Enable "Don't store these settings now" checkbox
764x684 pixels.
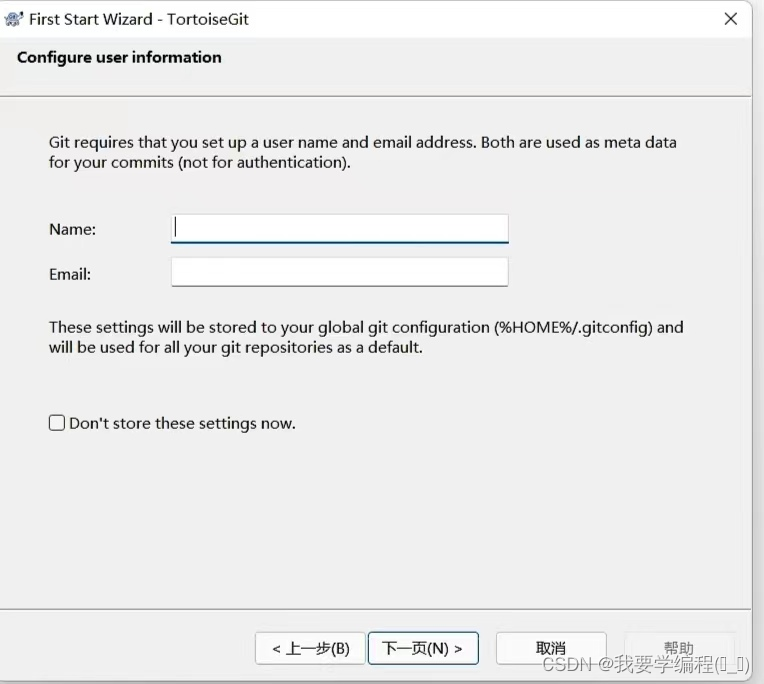[x=57, y=423]
